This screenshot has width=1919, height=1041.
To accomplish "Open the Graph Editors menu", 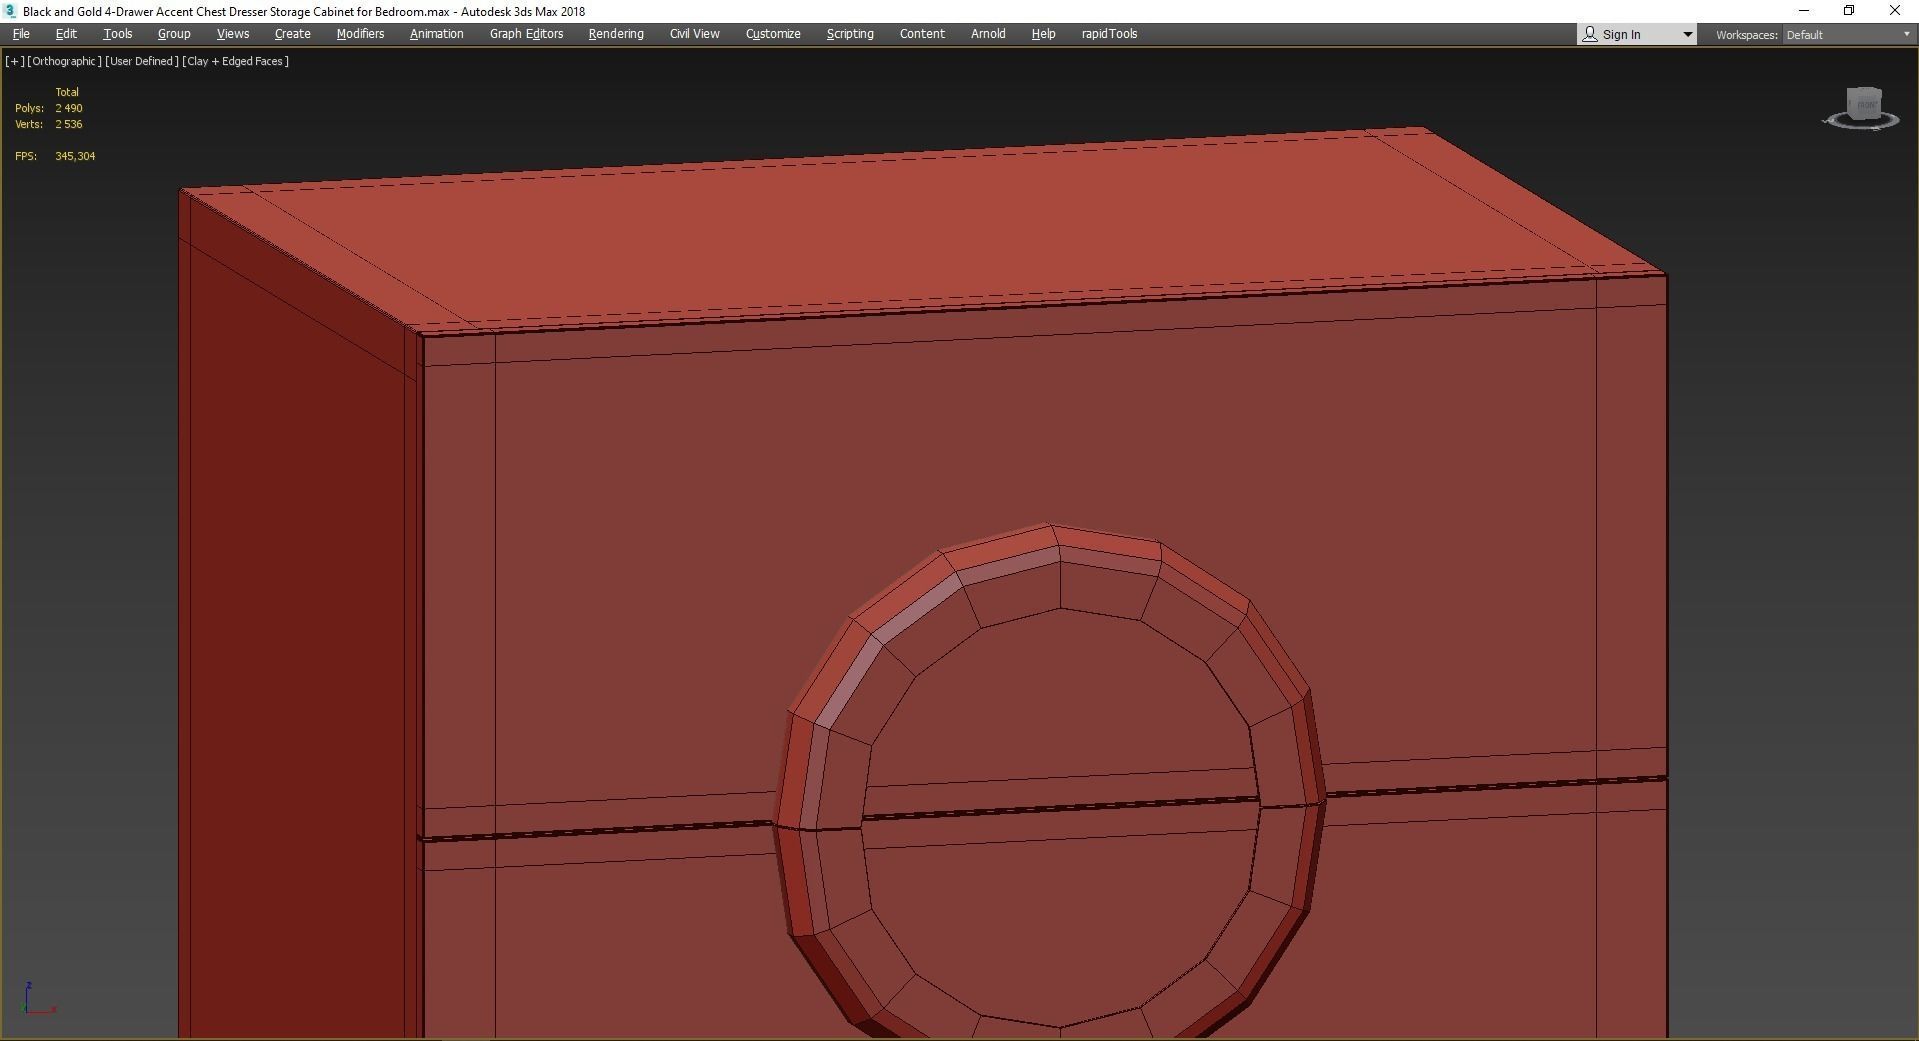I will click(527, 34).
